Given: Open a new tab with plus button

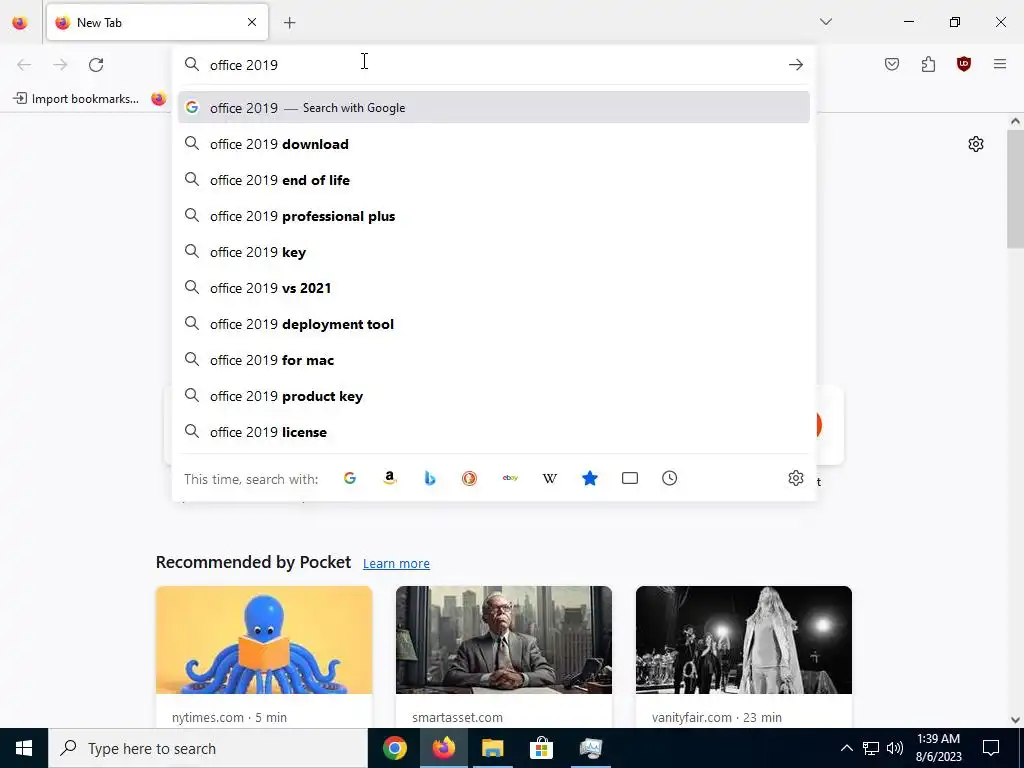Looking at the screenshot, I should pyautogui.click(x=289, y=23).
